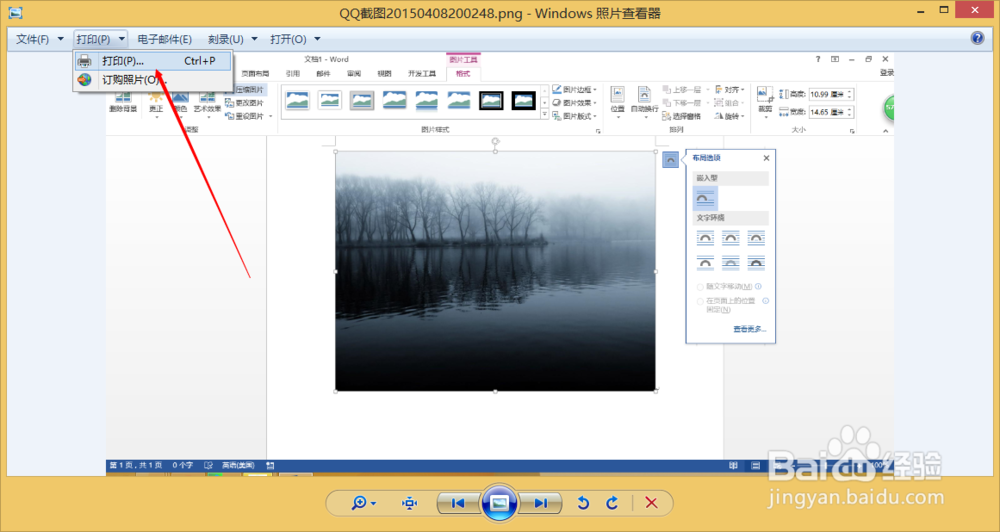Rotate the photo clockwise

click(x=612, y=503)
